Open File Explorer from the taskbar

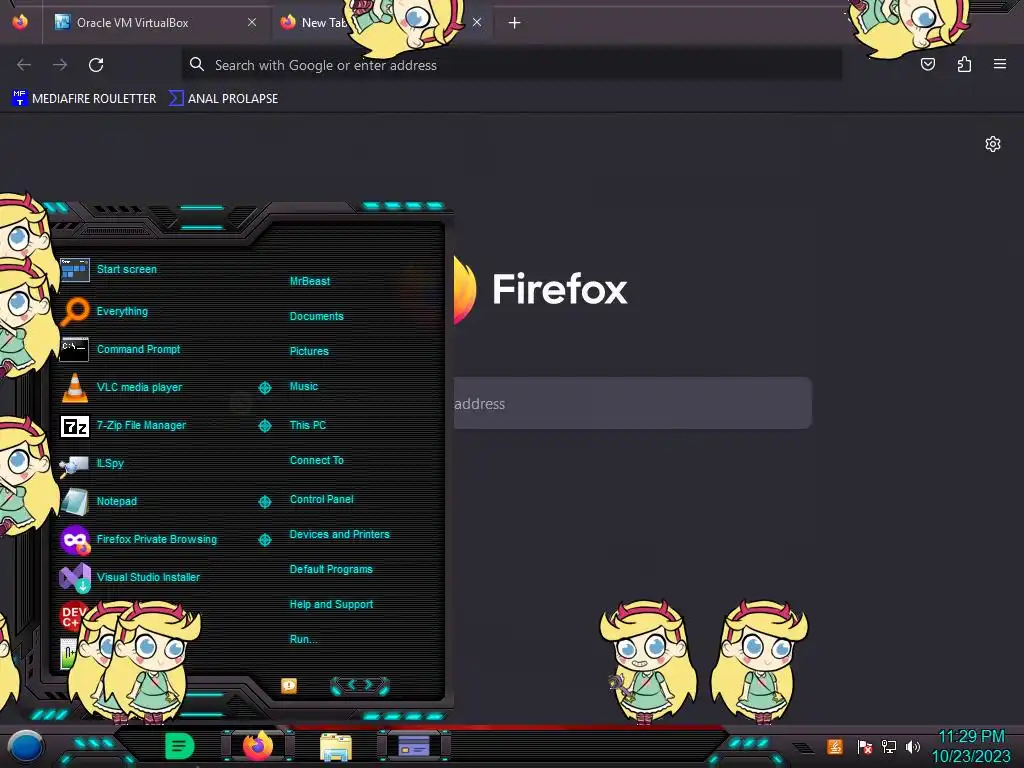pos(336,747)
